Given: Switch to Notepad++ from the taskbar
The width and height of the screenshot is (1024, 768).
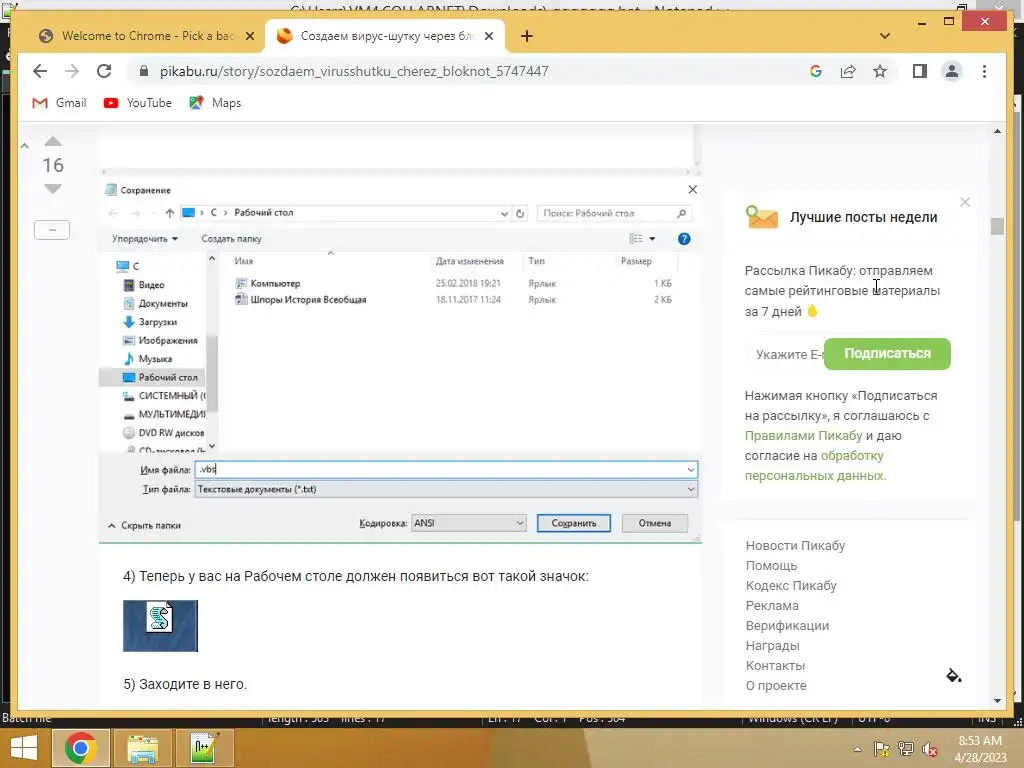Looking at the screenshot, I should click(205, 748).
